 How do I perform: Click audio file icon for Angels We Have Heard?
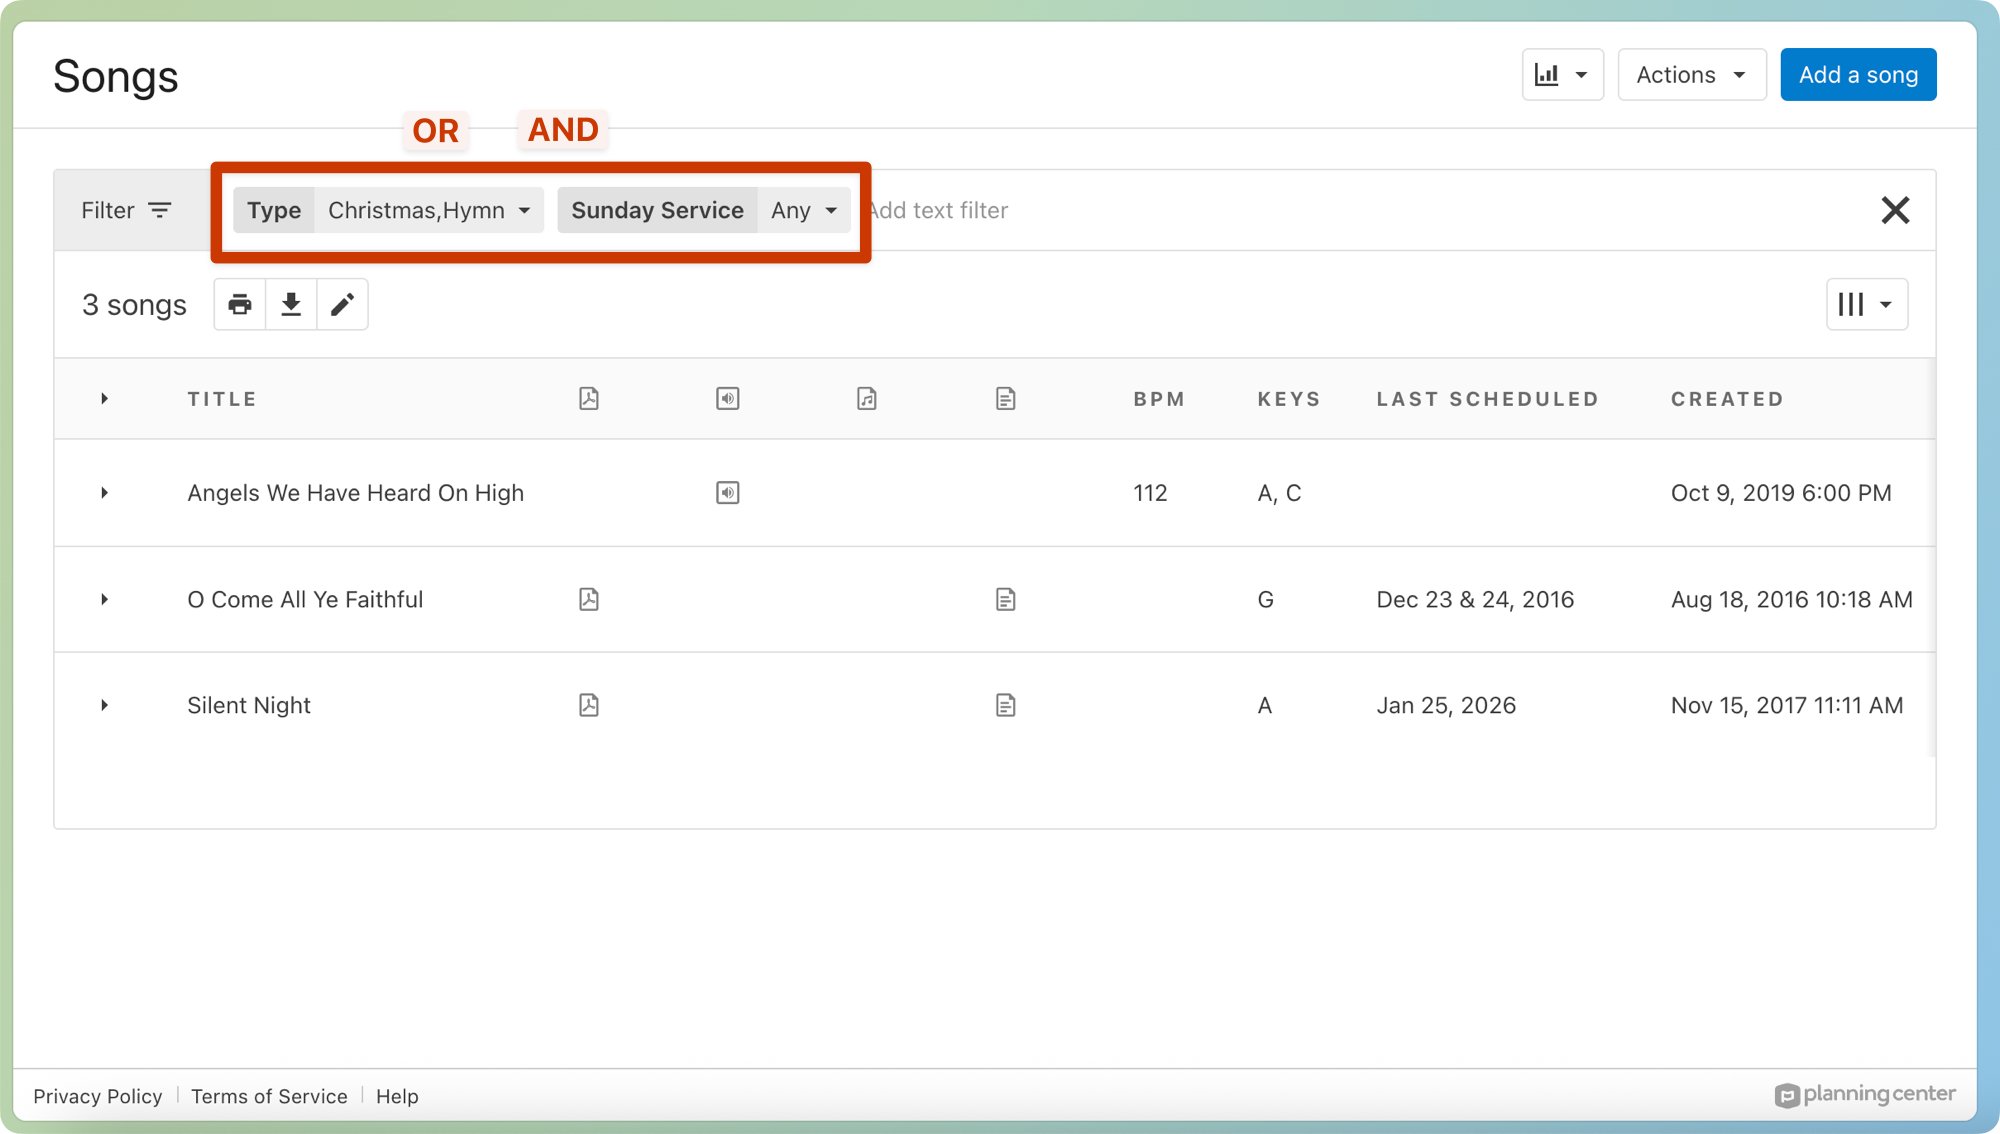(x=728, y=493)
